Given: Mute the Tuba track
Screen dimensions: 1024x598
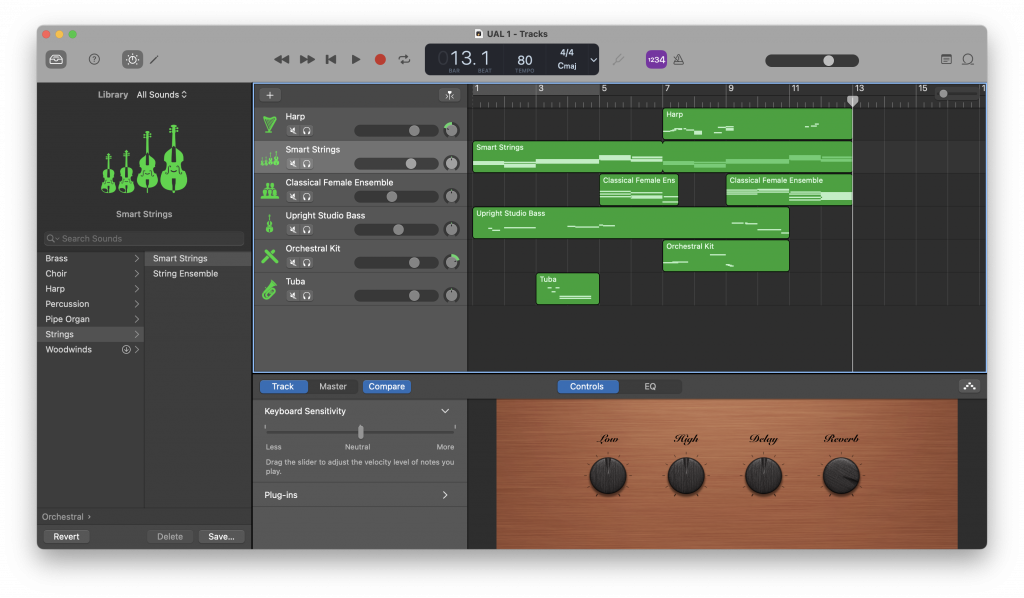Looking at the screenshot, I should [293, 296].
